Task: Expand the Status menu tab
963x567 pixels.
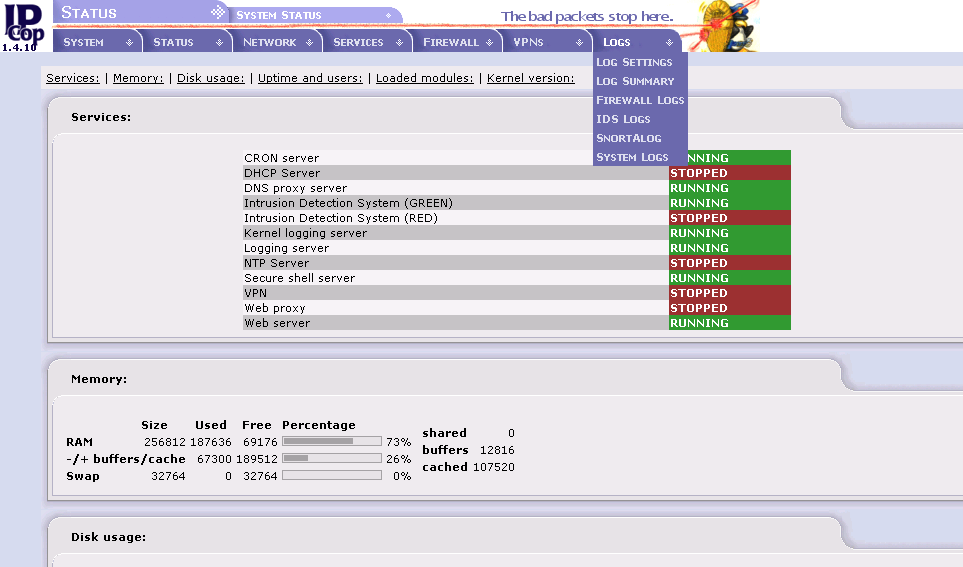Action: point(173,42)
